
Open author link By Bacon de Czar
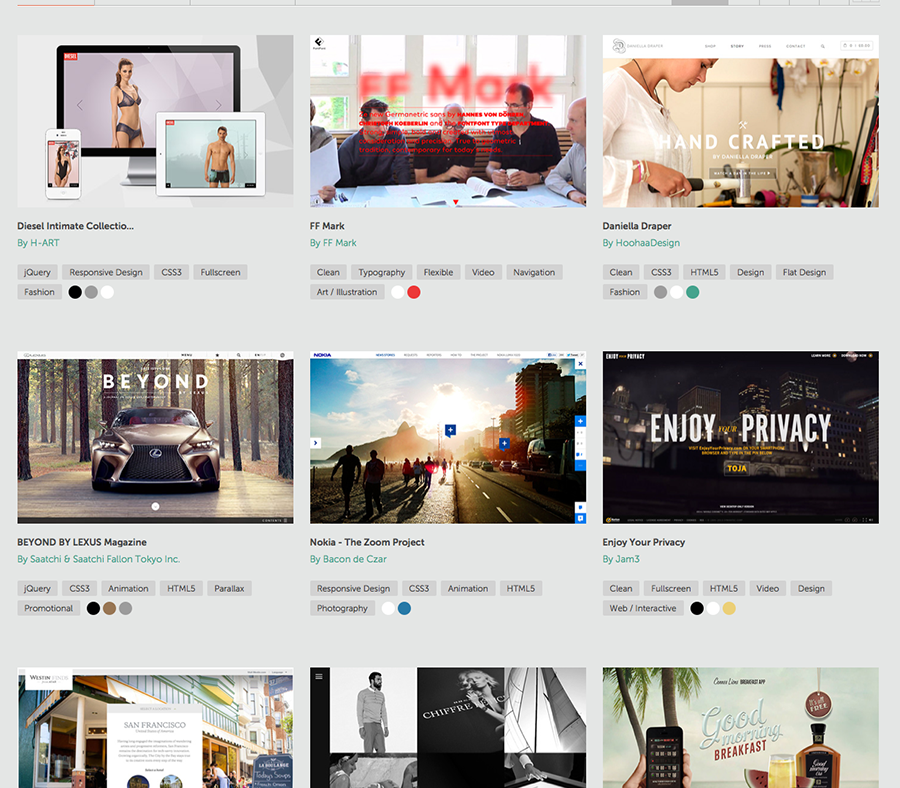[x=348, y=559]
